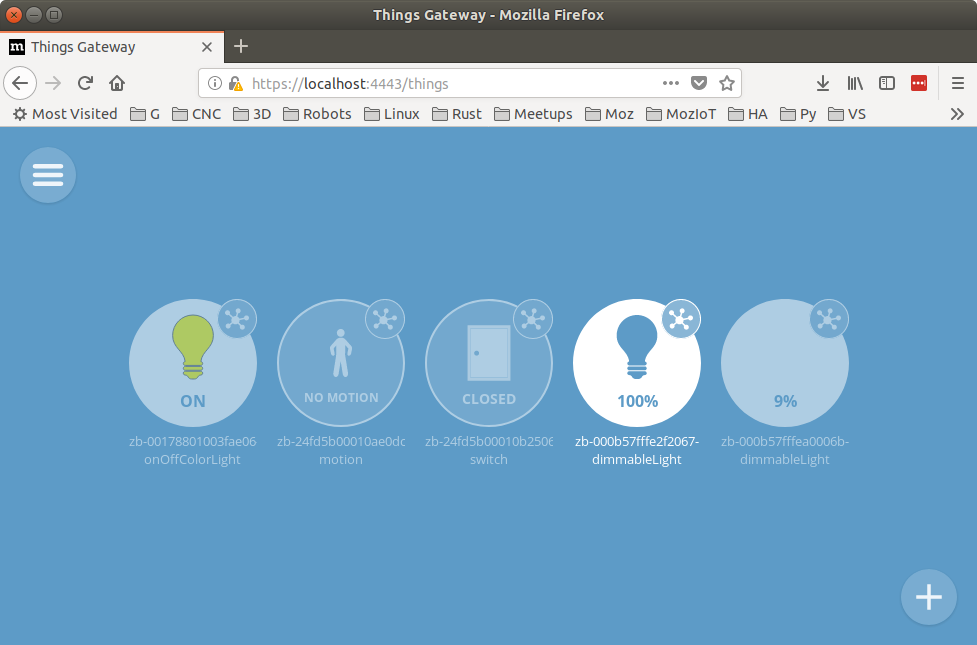Toggle the onOffColorLight green bulb
977x645 pixels.
[x=193, y=346]
